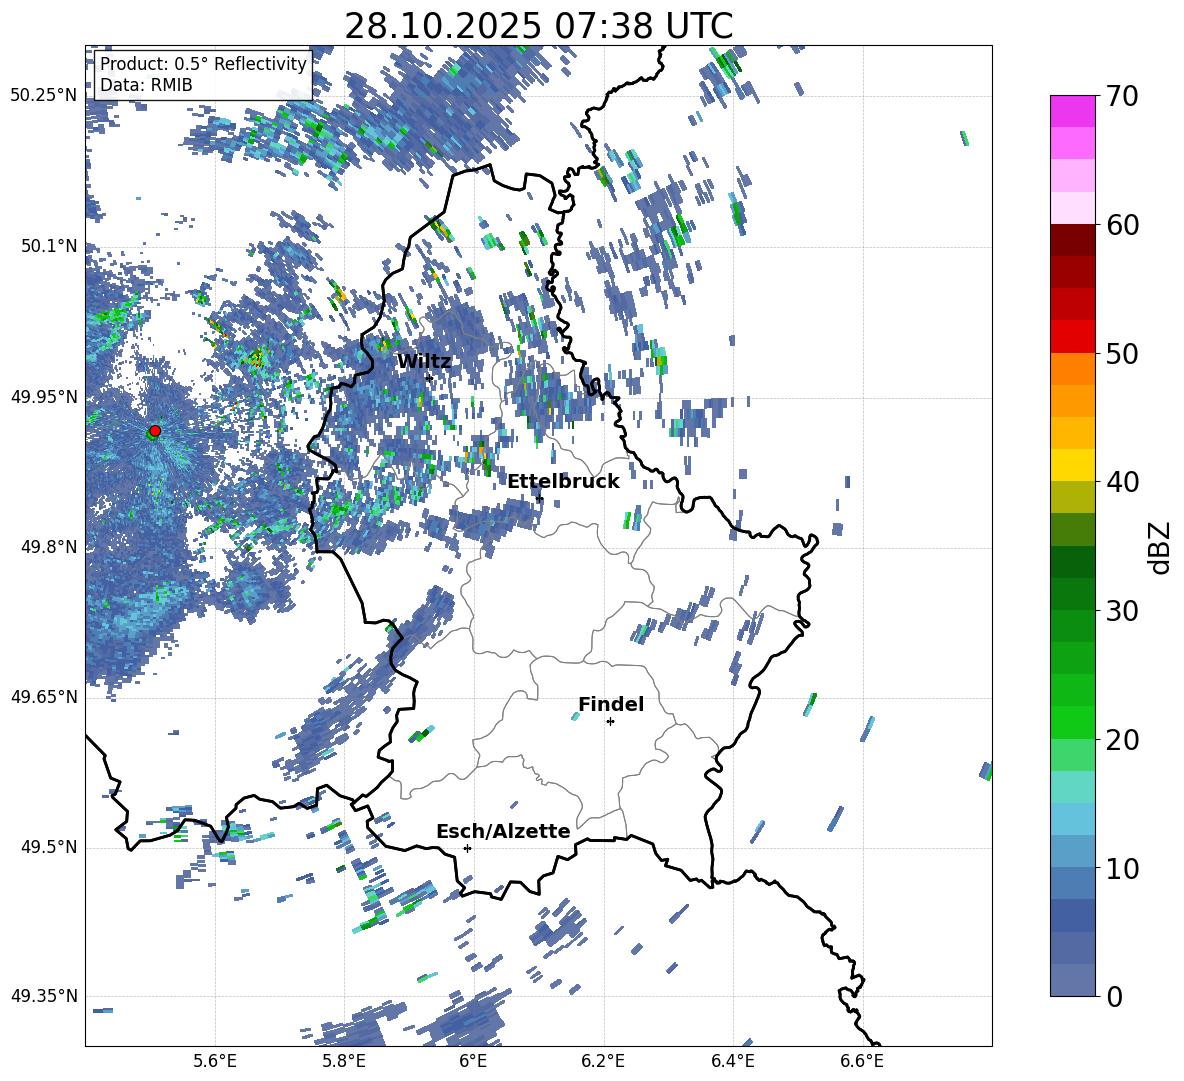Click the 6.6°E longitude label
The image size is (1184, 1081).
click(862, 1061)
